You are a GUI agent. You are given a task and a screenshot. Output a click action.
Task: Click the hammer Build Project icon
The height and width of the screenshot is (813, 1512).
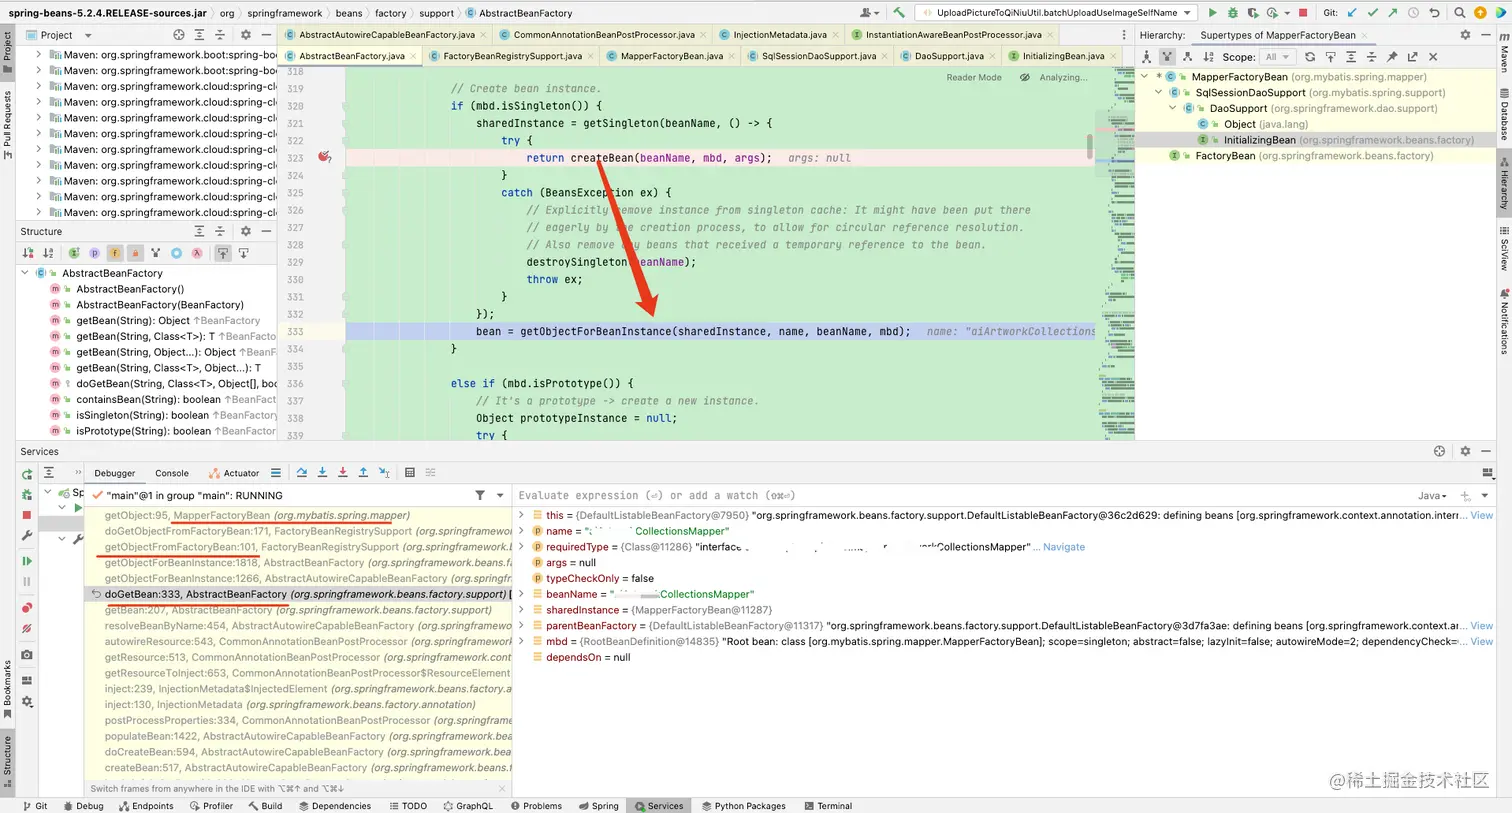[899, 13]
